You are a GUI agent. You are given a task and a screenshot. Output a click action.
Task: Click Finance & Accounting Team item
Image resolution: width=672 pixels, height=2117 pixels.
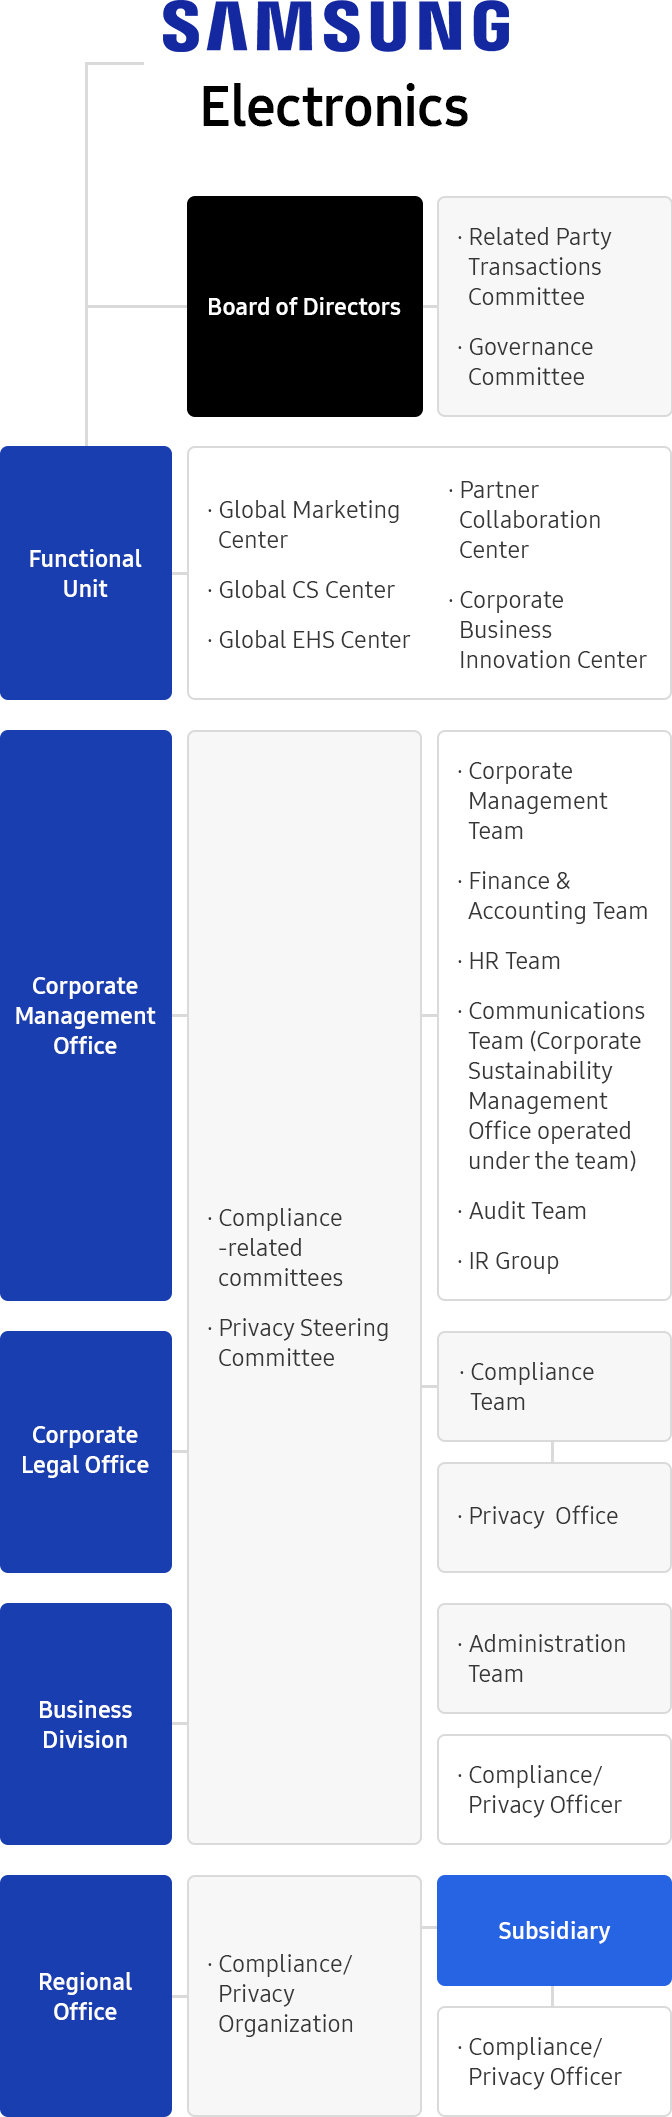pos(557,896)
